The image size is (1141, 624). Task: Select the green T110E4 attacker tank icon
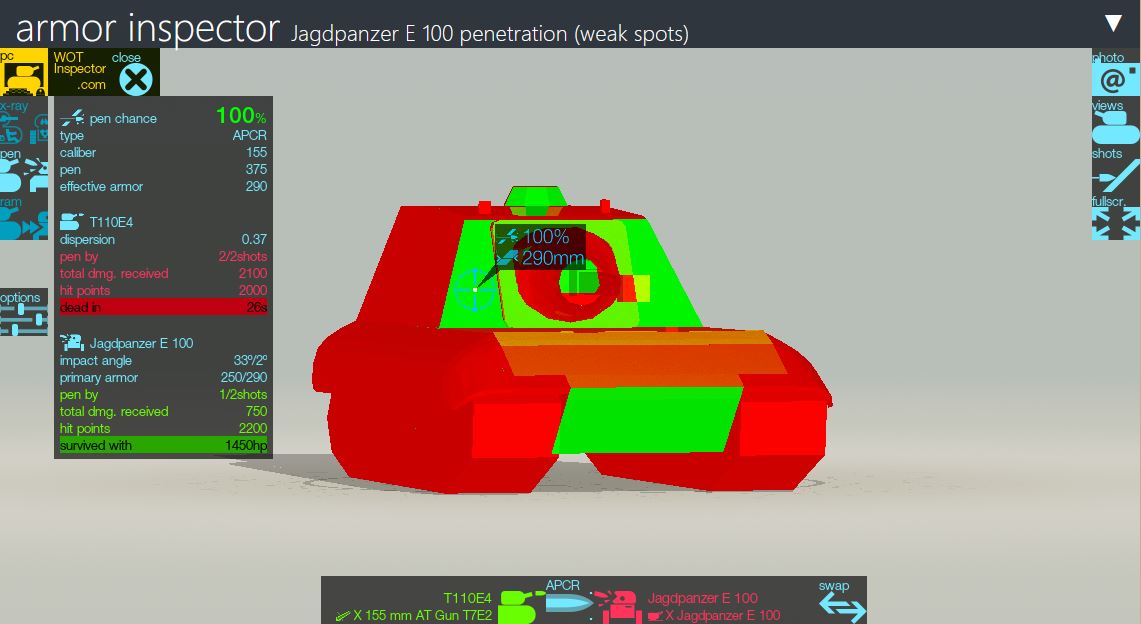coord(520,607)
